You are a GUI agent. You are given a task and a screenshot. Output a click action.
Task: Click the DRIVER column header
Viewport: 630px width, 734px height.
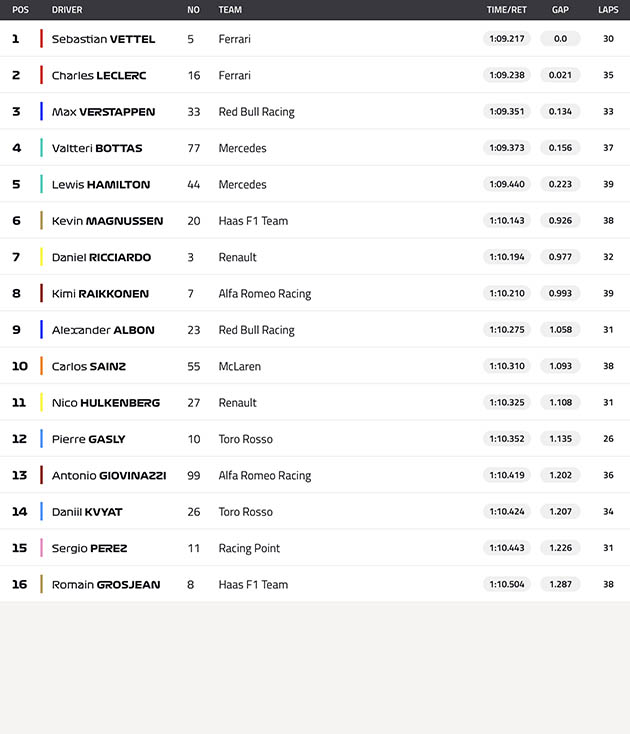coord(67,10)
